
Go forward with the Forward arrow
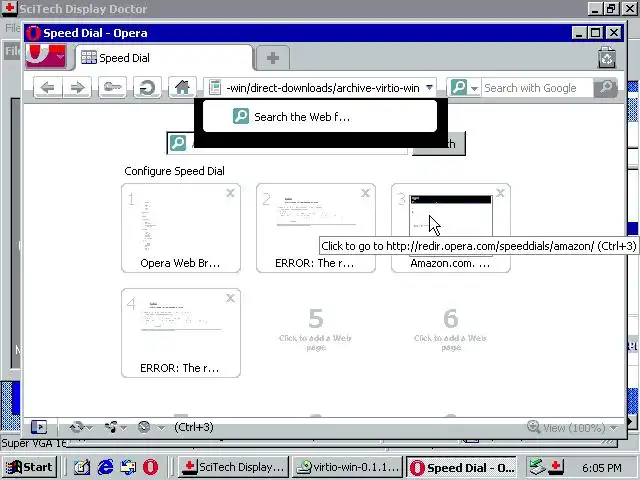[77, 87]
